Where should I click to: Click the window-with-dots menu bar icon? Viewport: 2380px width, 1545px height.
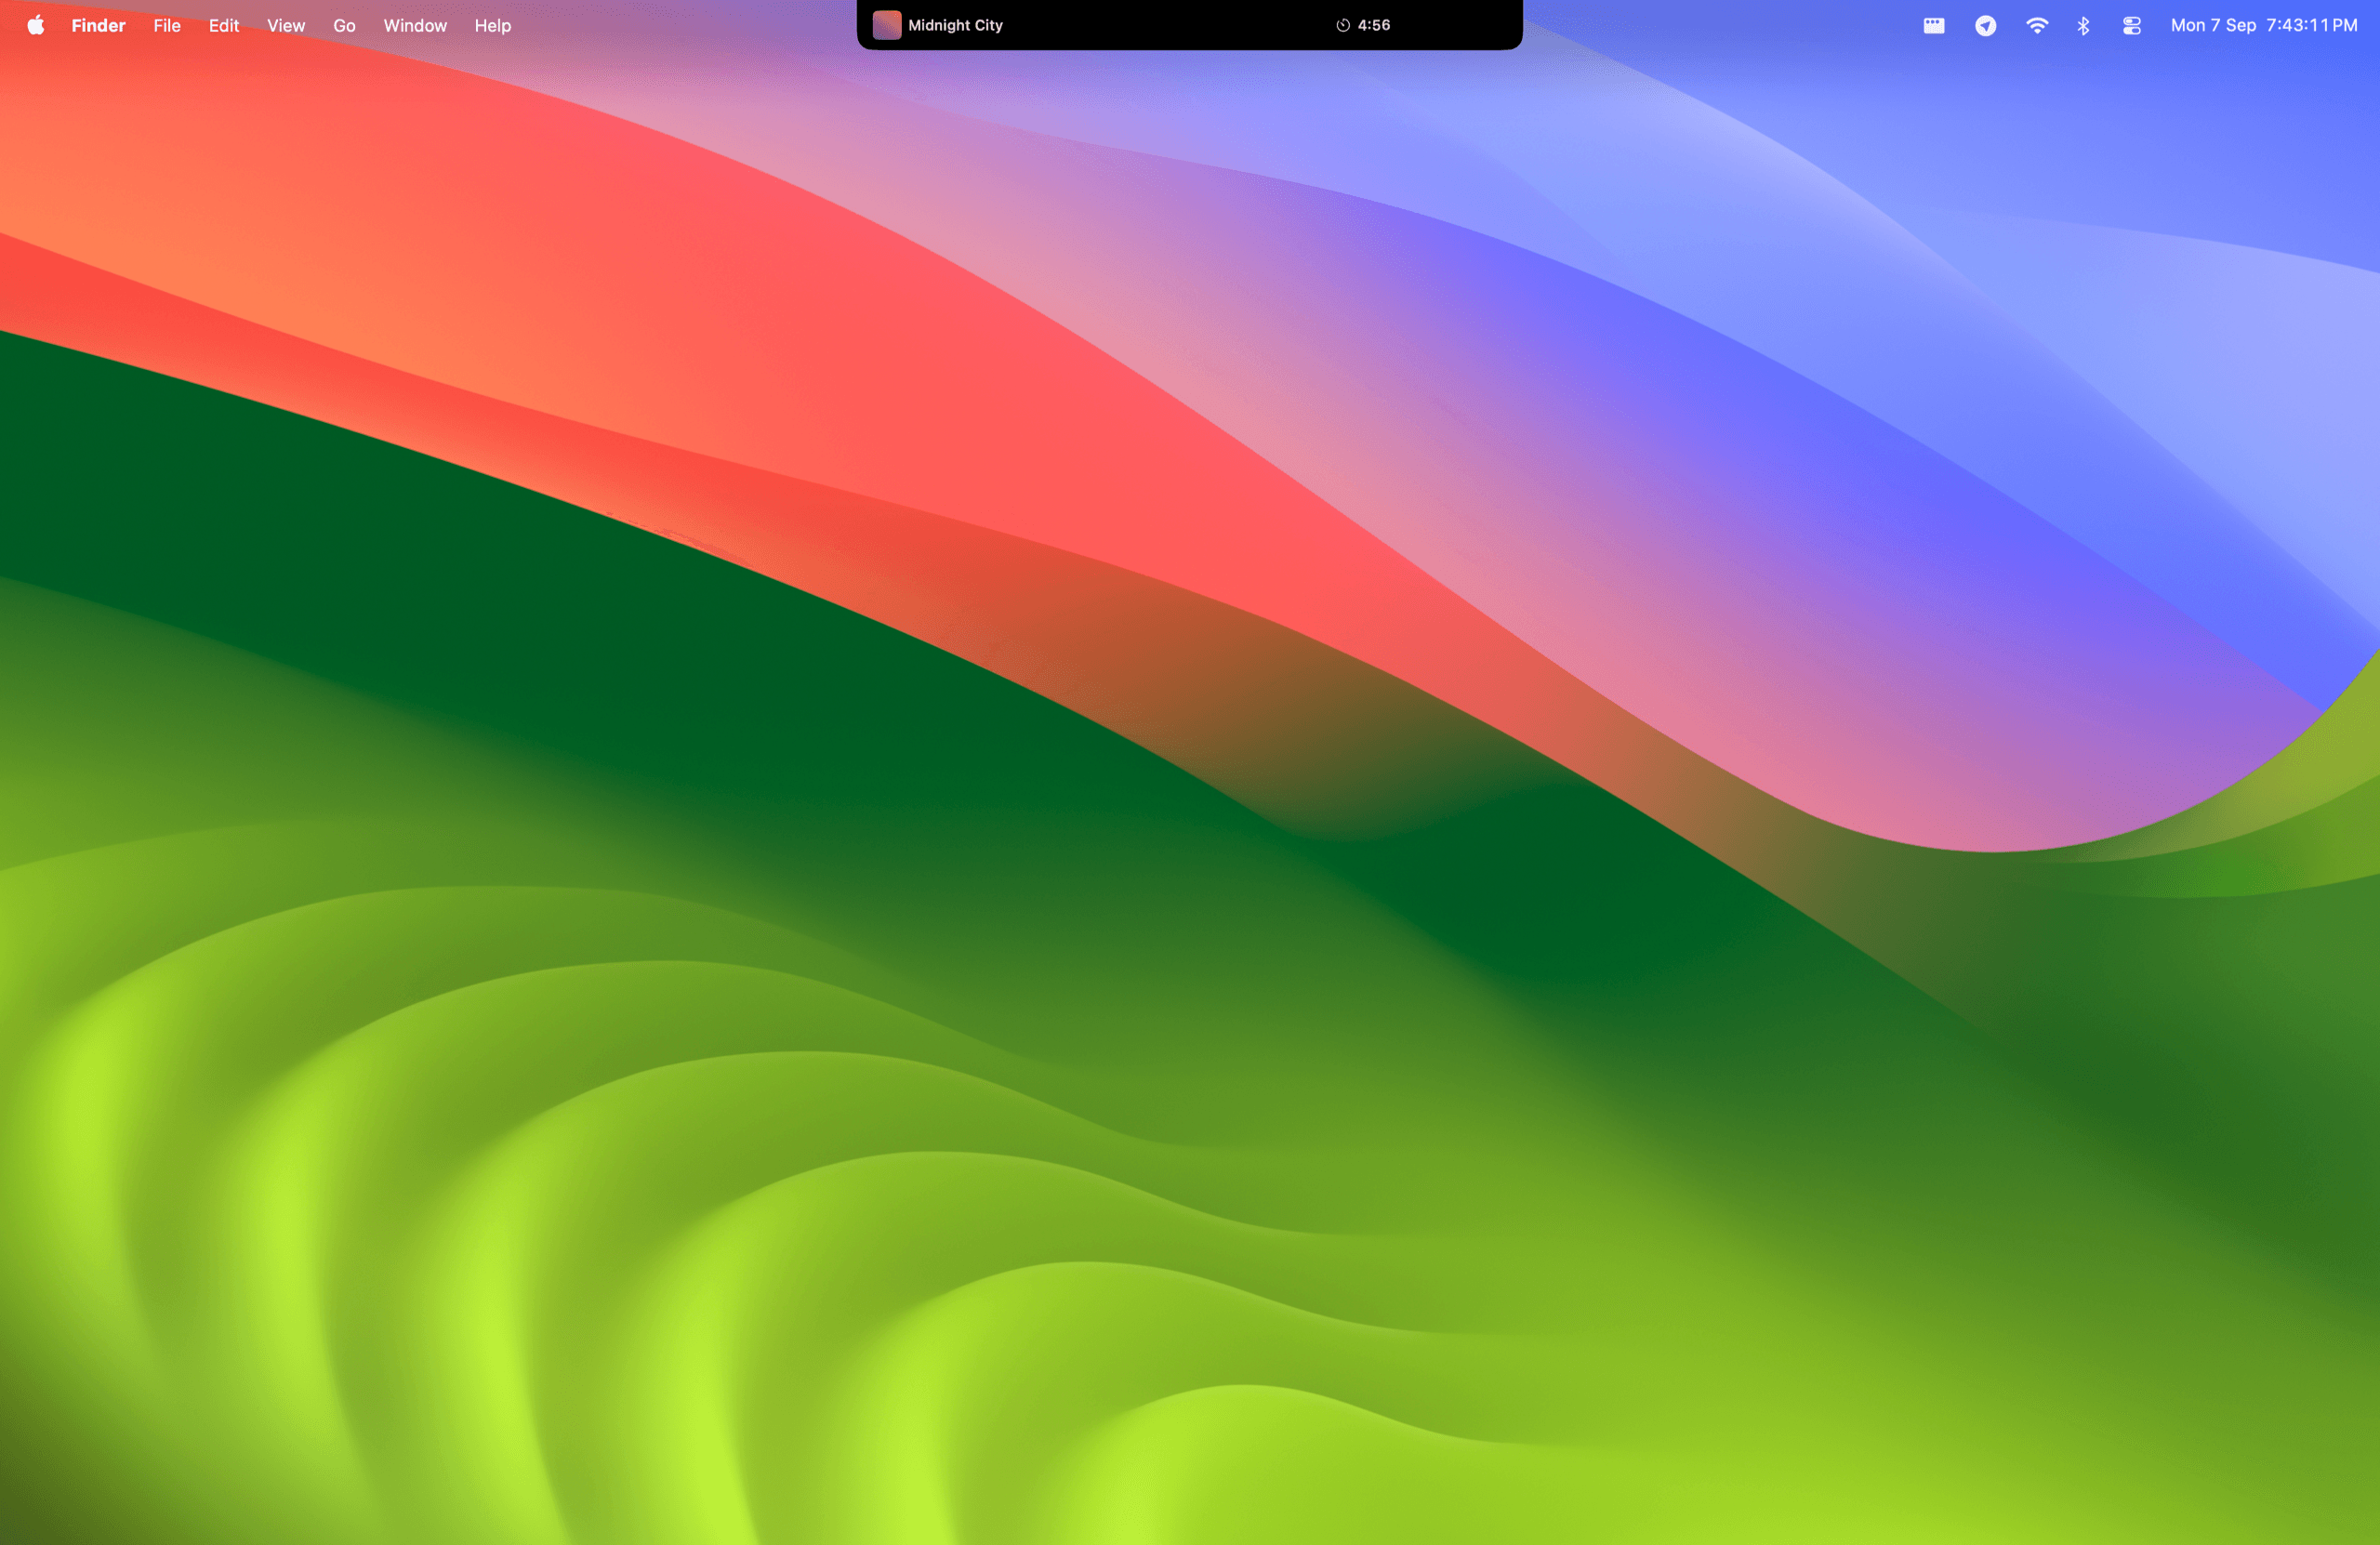pos(1934,25)
